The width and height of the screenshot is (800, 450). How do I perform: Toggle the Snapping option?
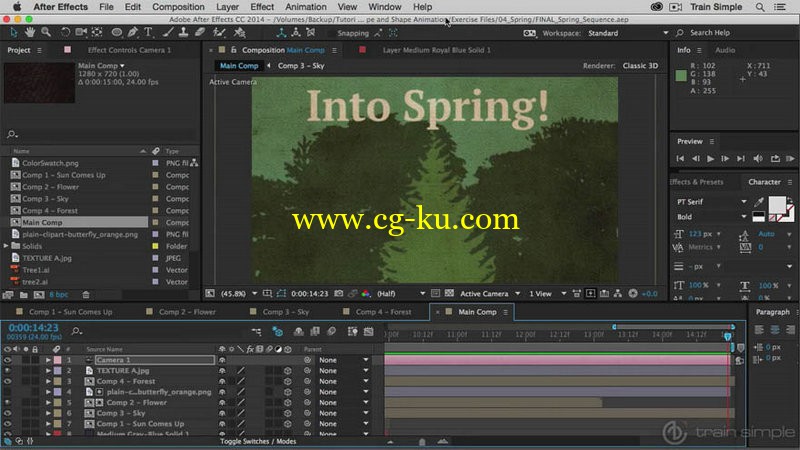point(353,33)
